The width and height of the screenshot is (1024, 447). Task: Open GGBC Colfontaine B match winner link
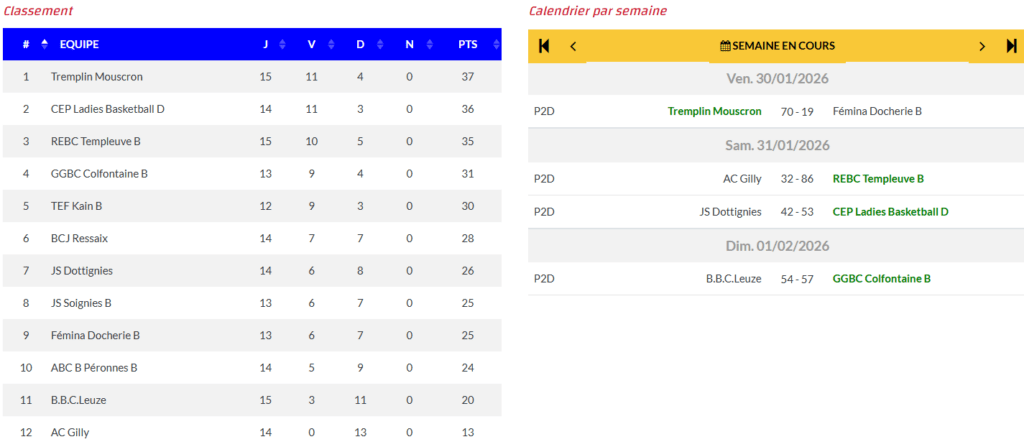pos(881,279)
